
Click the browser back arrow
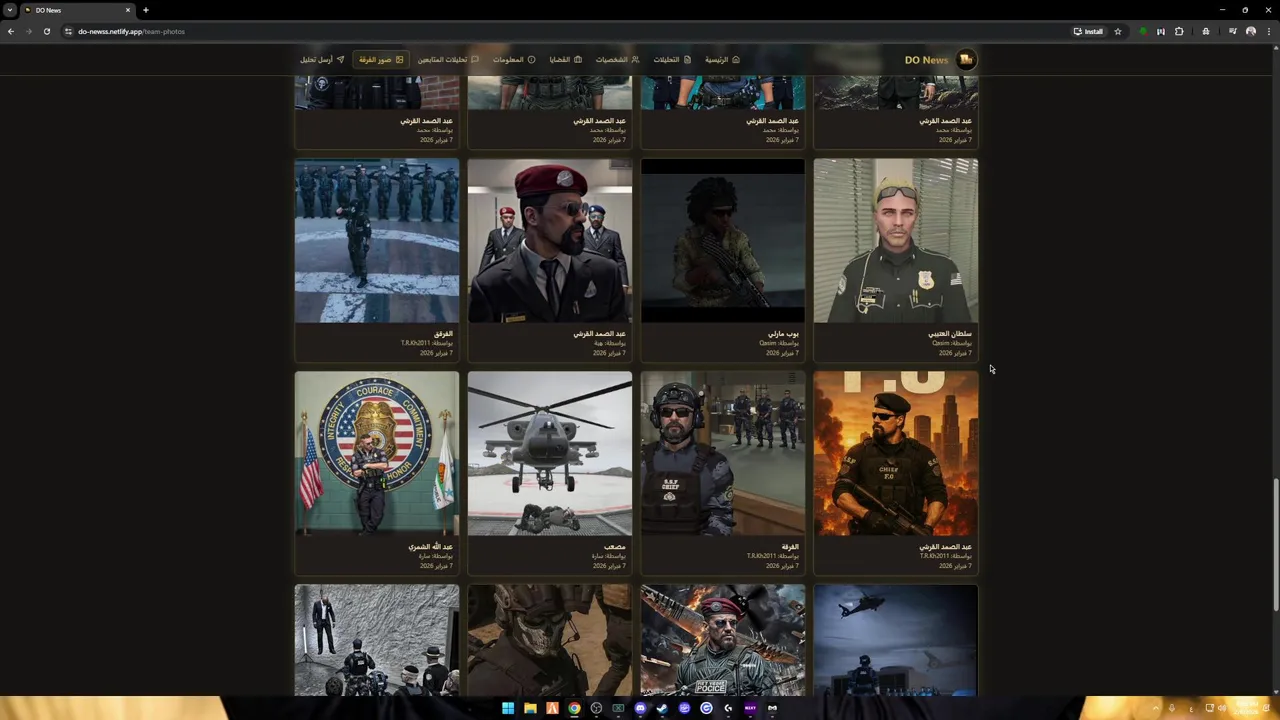pos(11,31)
